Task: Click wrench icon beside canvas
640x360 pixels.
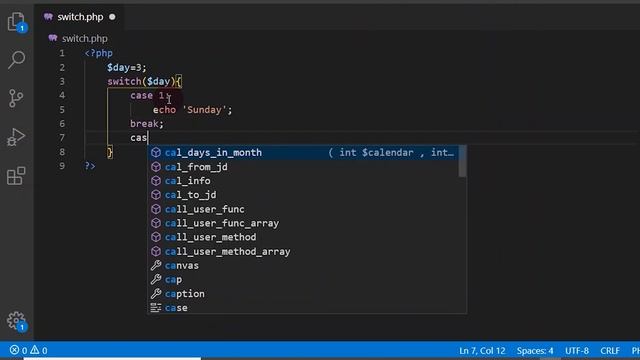Action: tap(156, 266)
